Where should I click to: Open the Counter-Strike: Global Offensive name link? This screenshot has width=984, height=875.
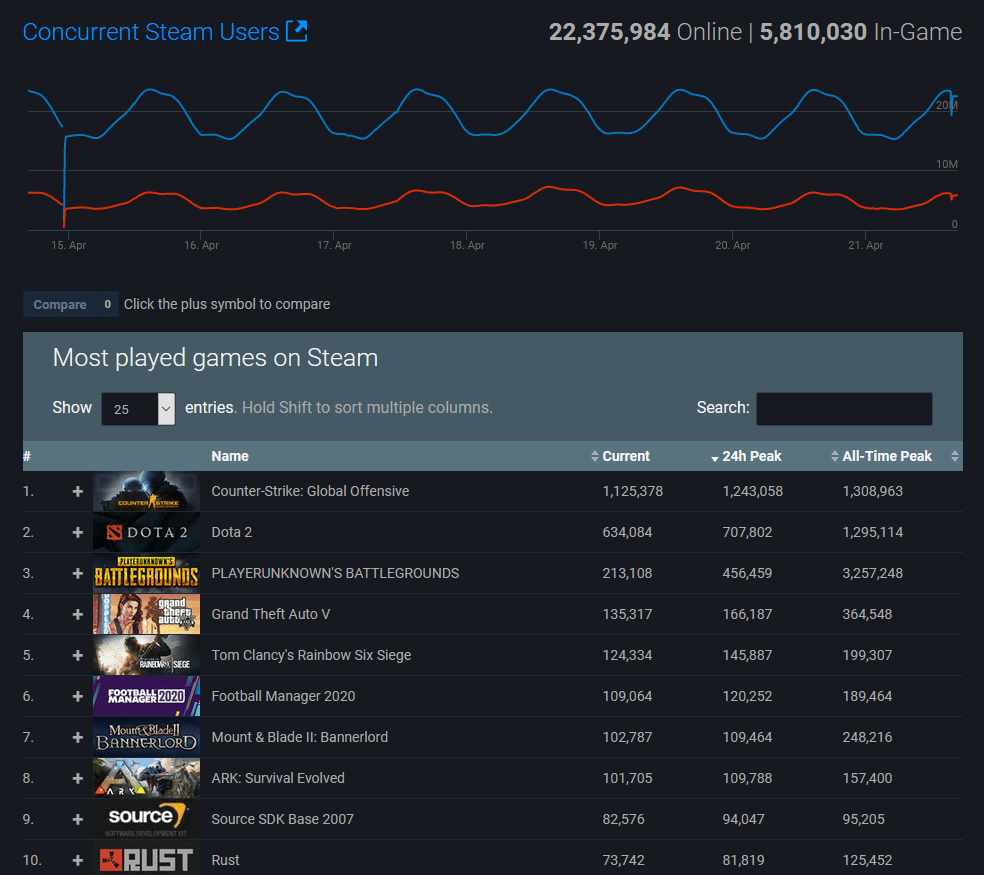(310, 491)
